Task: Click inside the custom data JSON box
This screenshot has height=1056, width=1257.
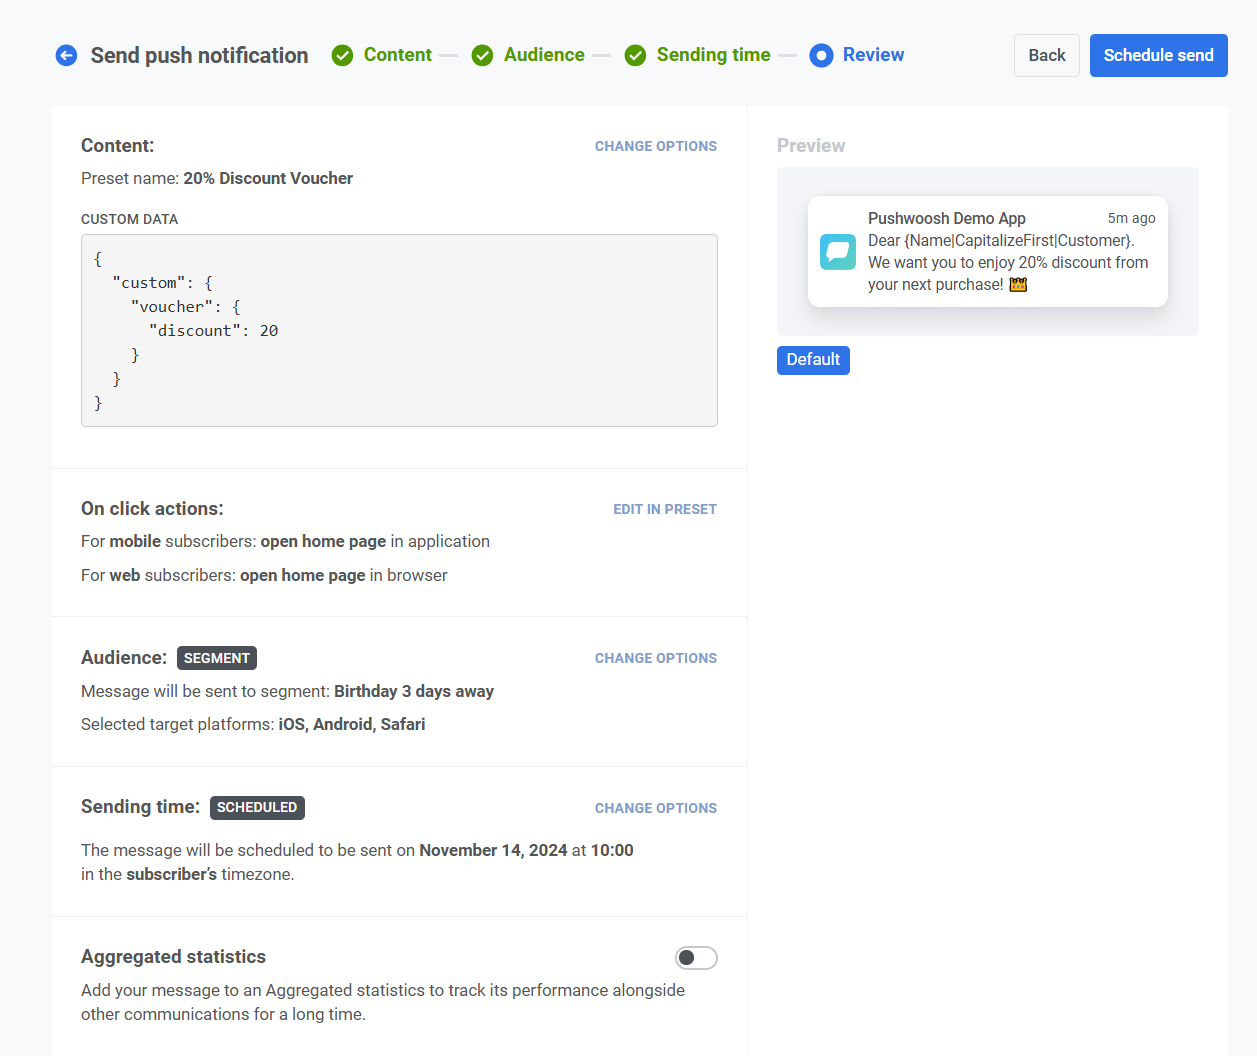Action: pyautogui.click(x=399, y=330)
